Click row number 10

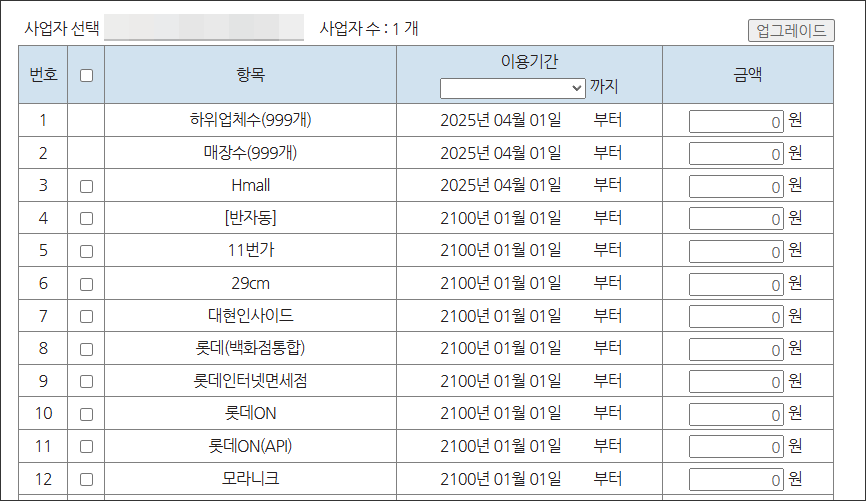43,413
